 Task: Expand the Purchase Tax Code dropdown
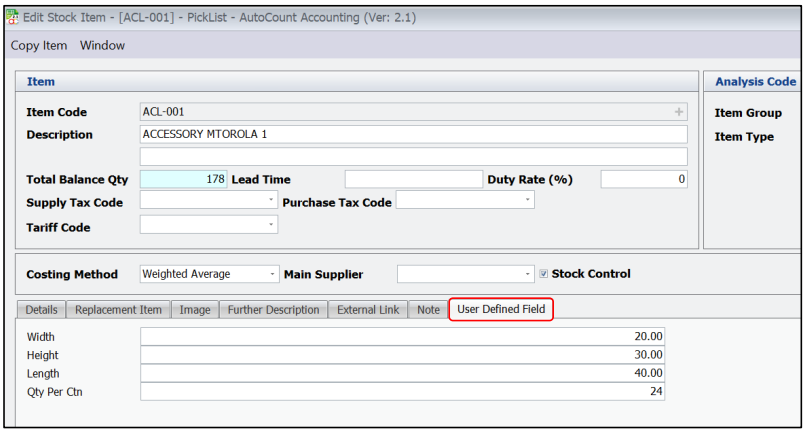[527, 200]
